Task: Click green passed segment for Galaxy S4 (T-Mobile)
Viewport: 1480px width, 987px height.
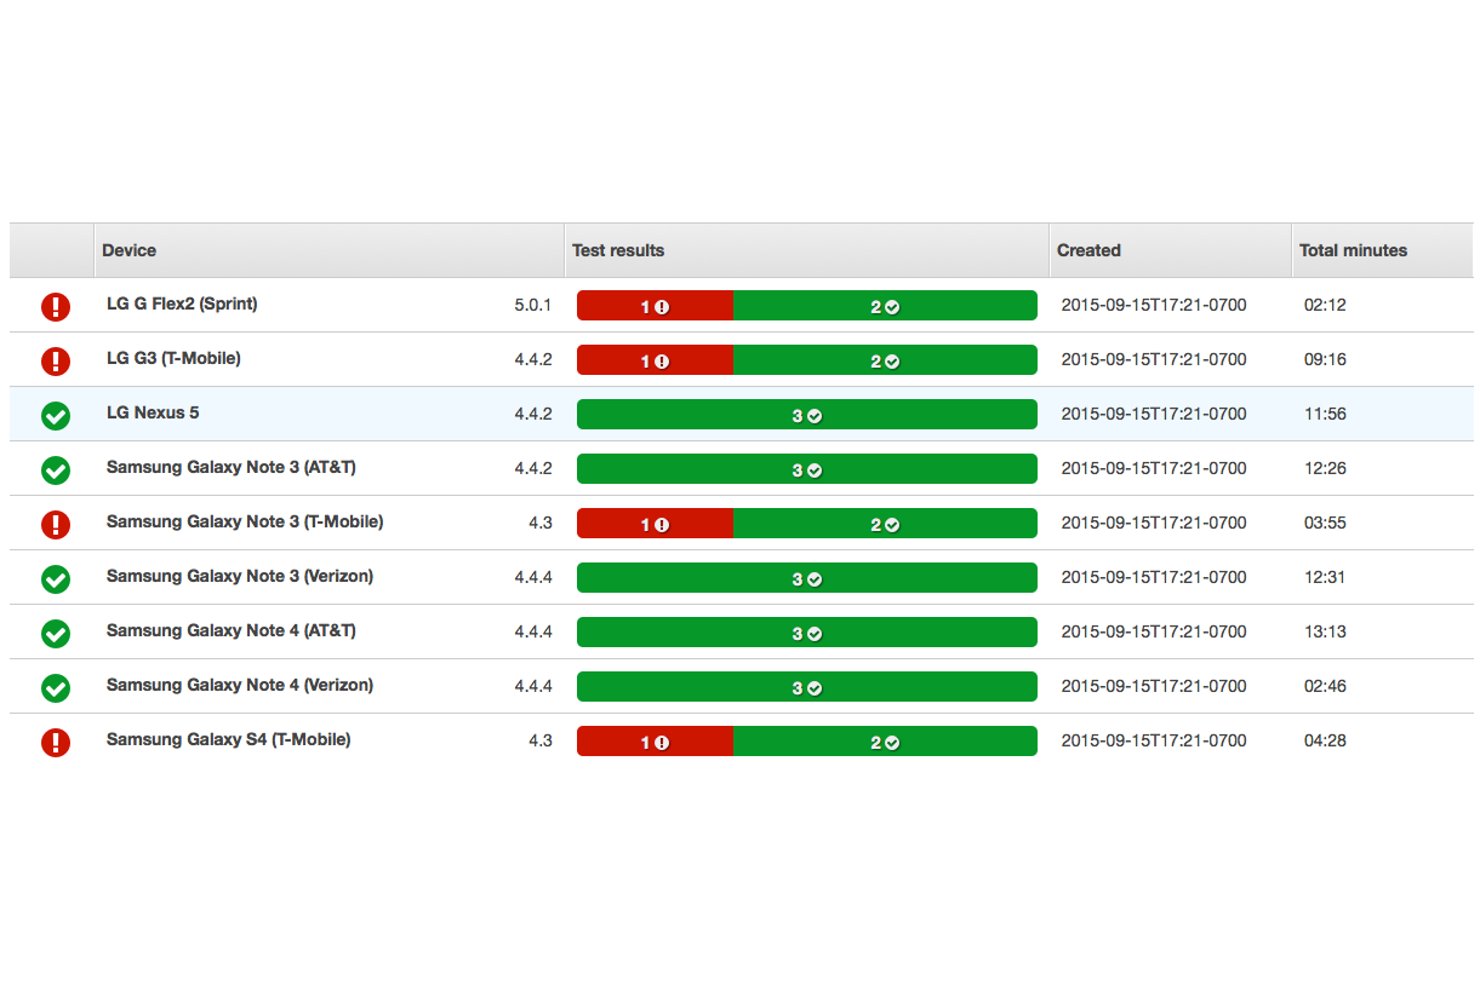Action: click(885, 742)
